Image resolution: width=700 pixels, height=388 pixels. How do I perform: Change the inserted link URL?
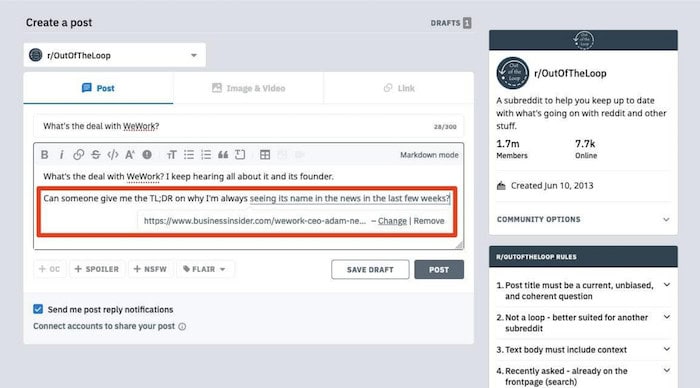click(x=392, y=221)
